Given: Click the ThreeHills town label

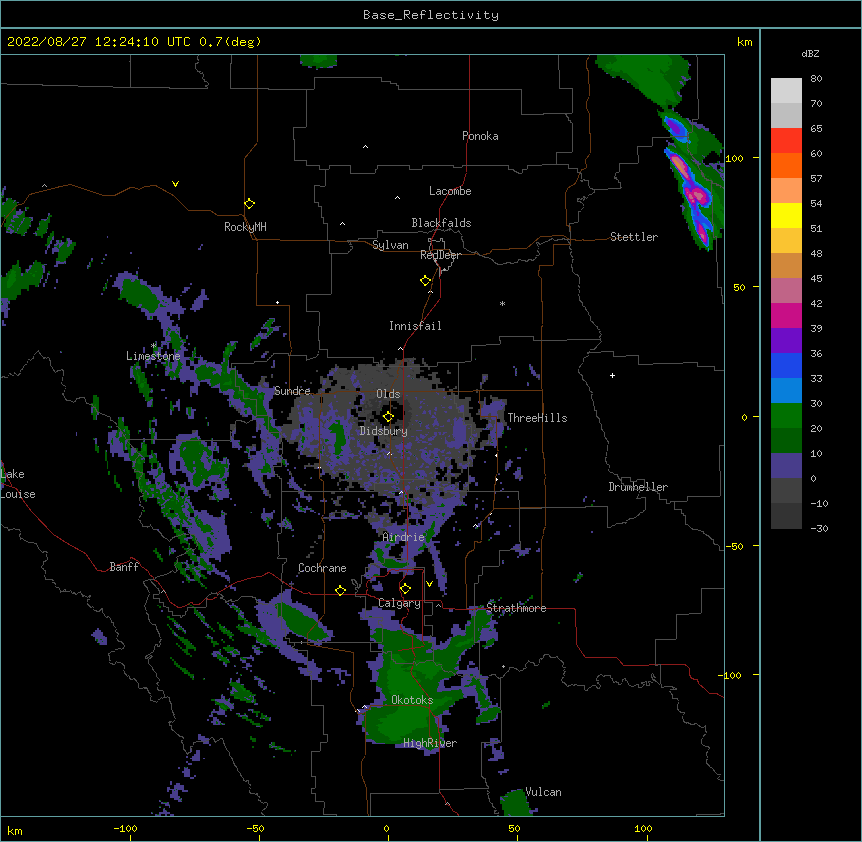Looking at the screenshot, I should coord(537,418).
